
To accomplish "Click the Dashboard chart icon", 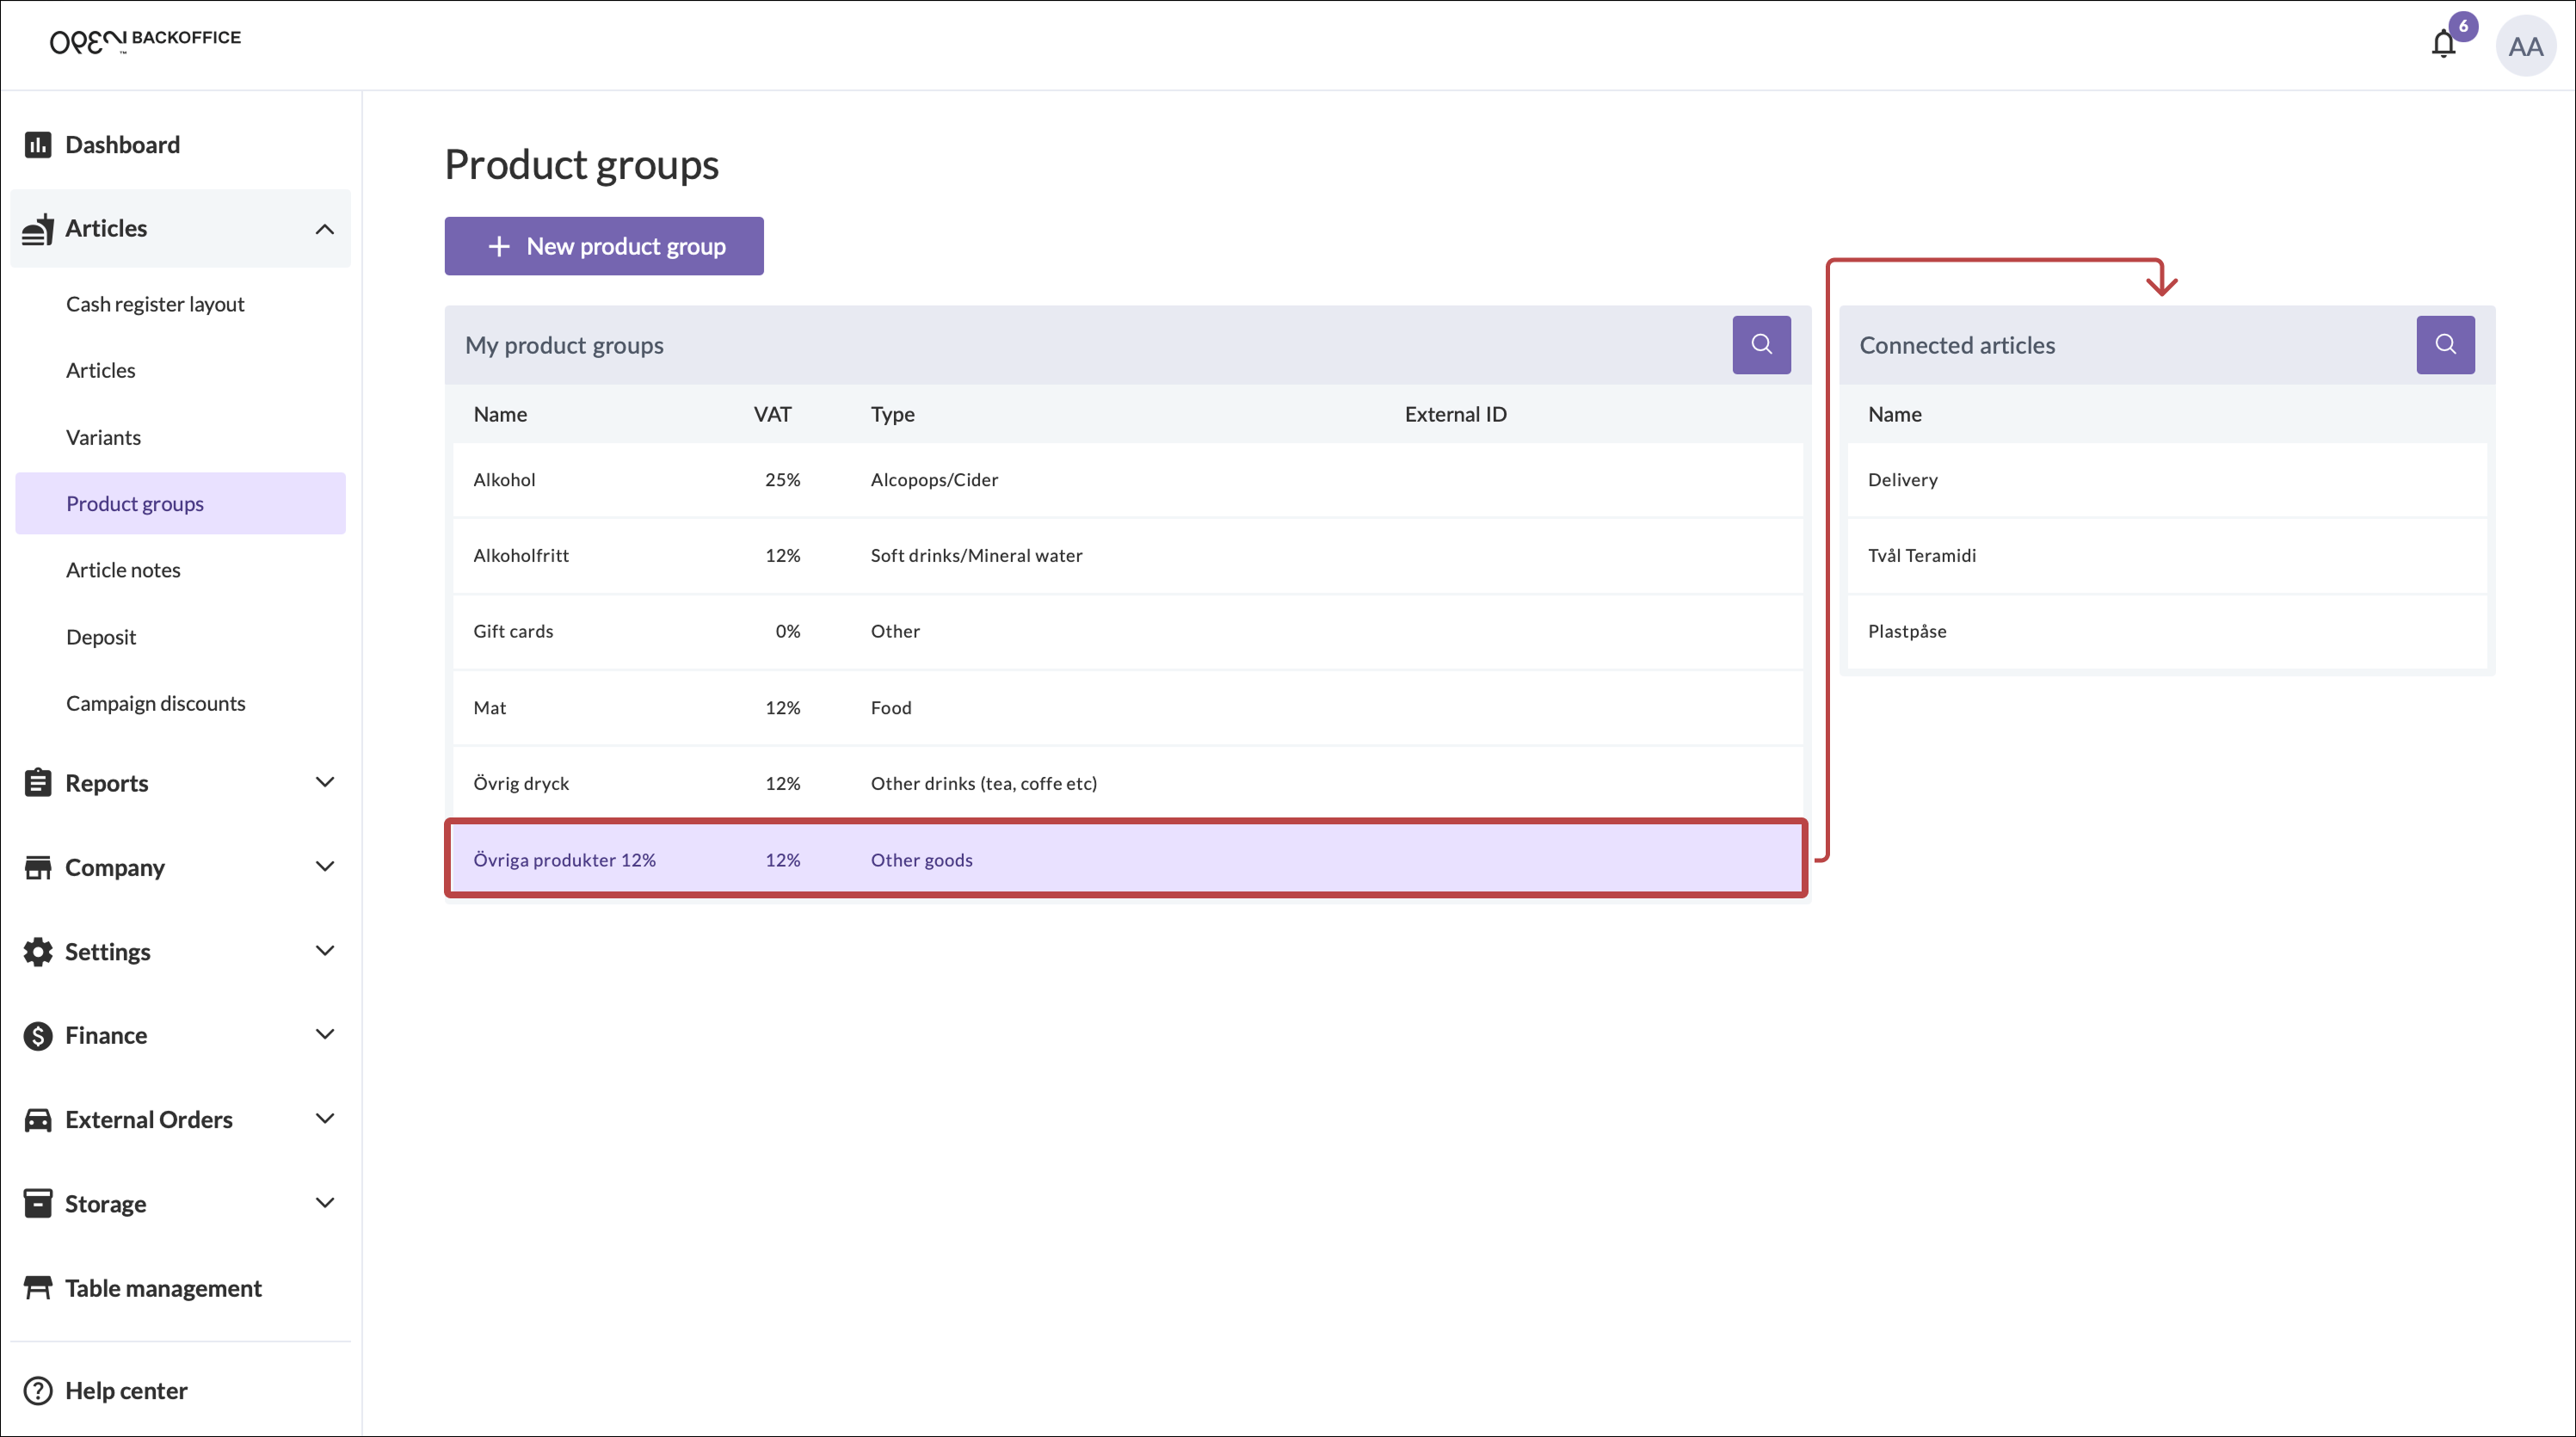I will point(38,145).
